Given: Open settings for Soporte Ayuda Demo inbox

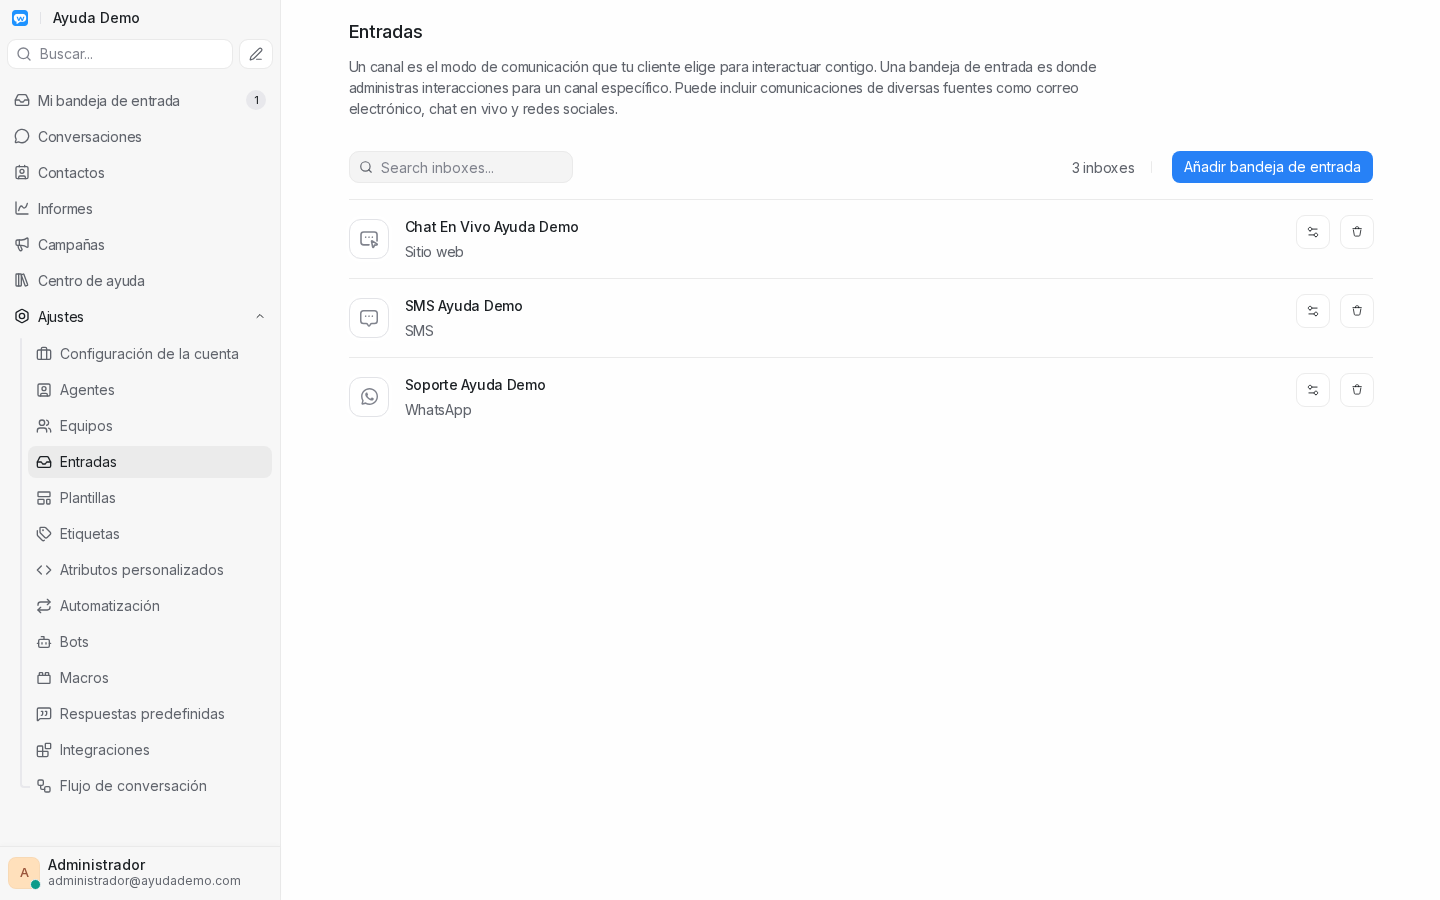Looking at the screenshot, I should click(x=1312, y=390).
